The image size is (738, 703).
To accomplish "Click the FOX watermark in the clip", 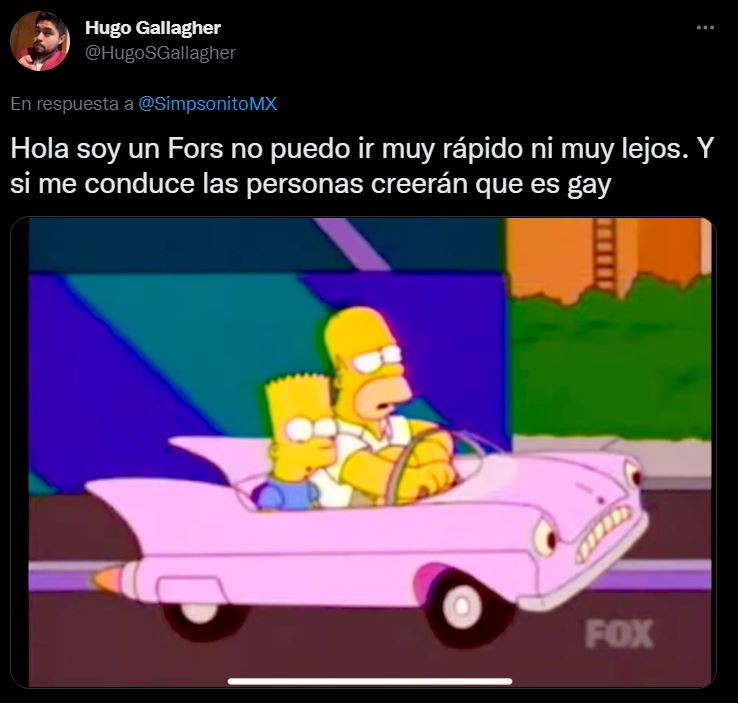I will (x=619, y=634).
